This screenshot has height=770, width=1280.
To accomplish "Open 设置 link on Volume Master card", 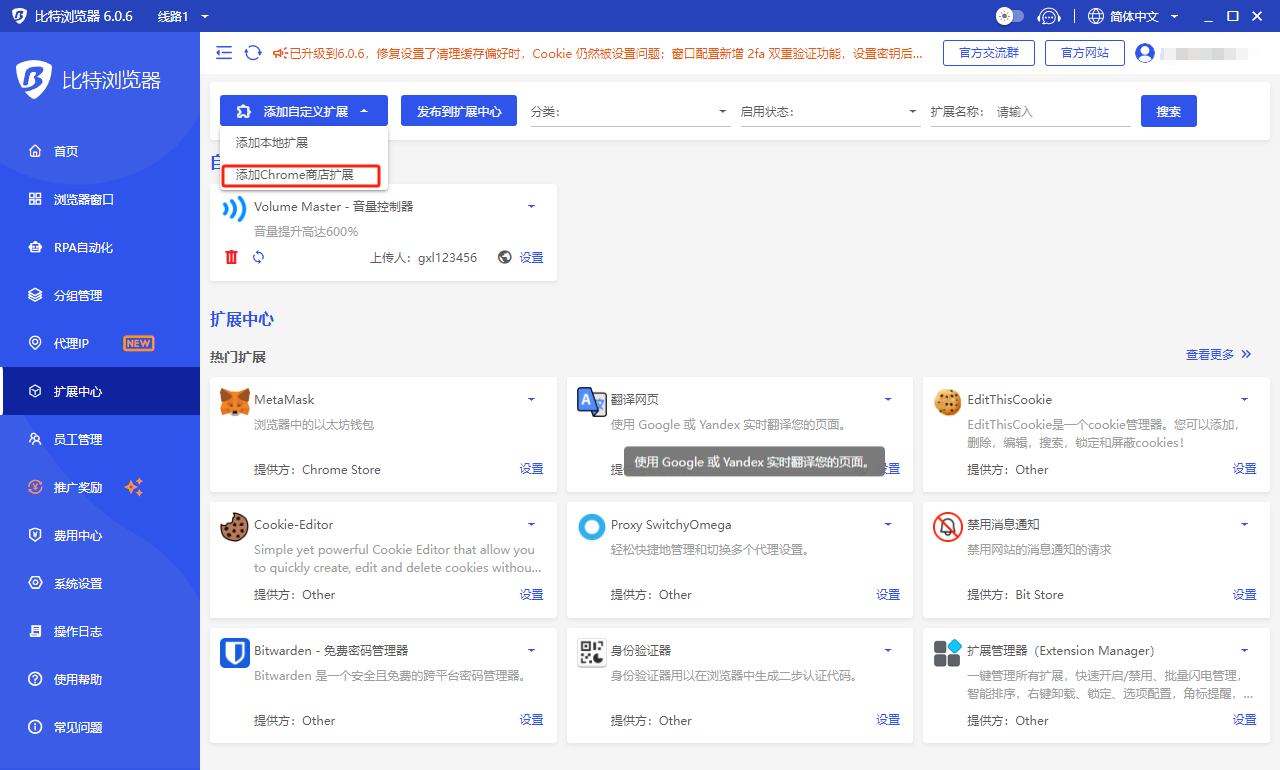I will pos(532,257).
